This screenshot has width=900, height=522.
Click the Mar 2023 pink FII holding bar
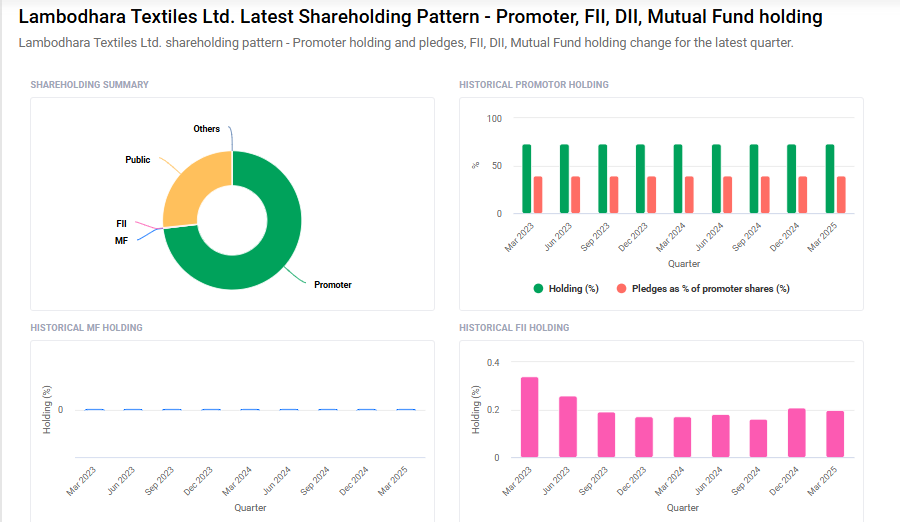[529, 417]
